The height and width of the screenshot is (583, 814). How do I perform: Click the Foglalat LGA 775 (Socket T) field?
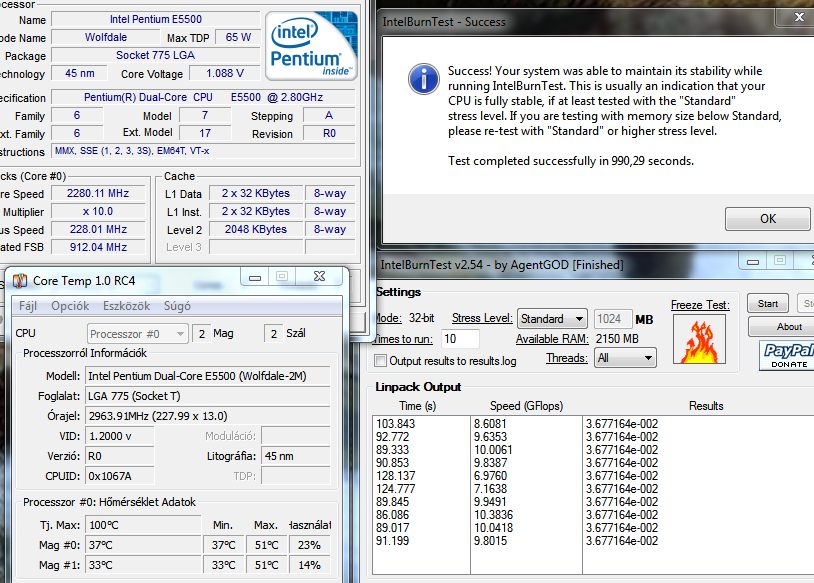point(208,396)
